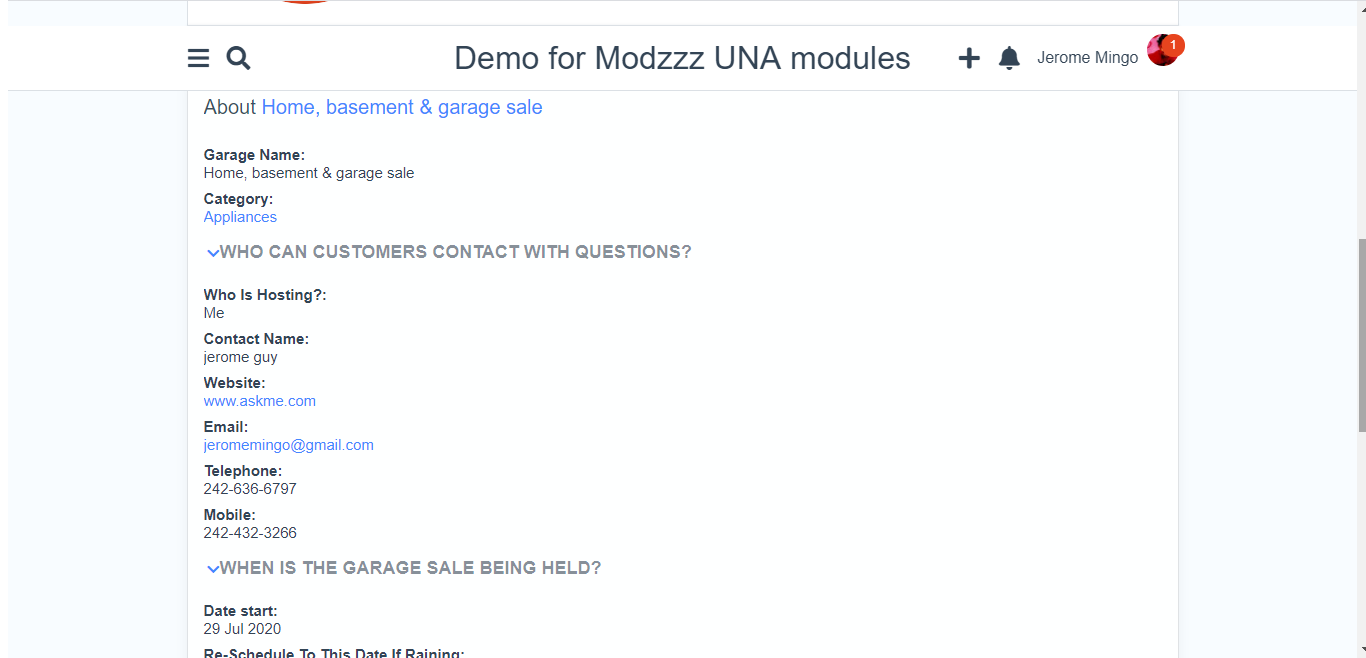The image size is (1366, 658).
Task: Click the search magnifier icon
Action: pos(238,58)
